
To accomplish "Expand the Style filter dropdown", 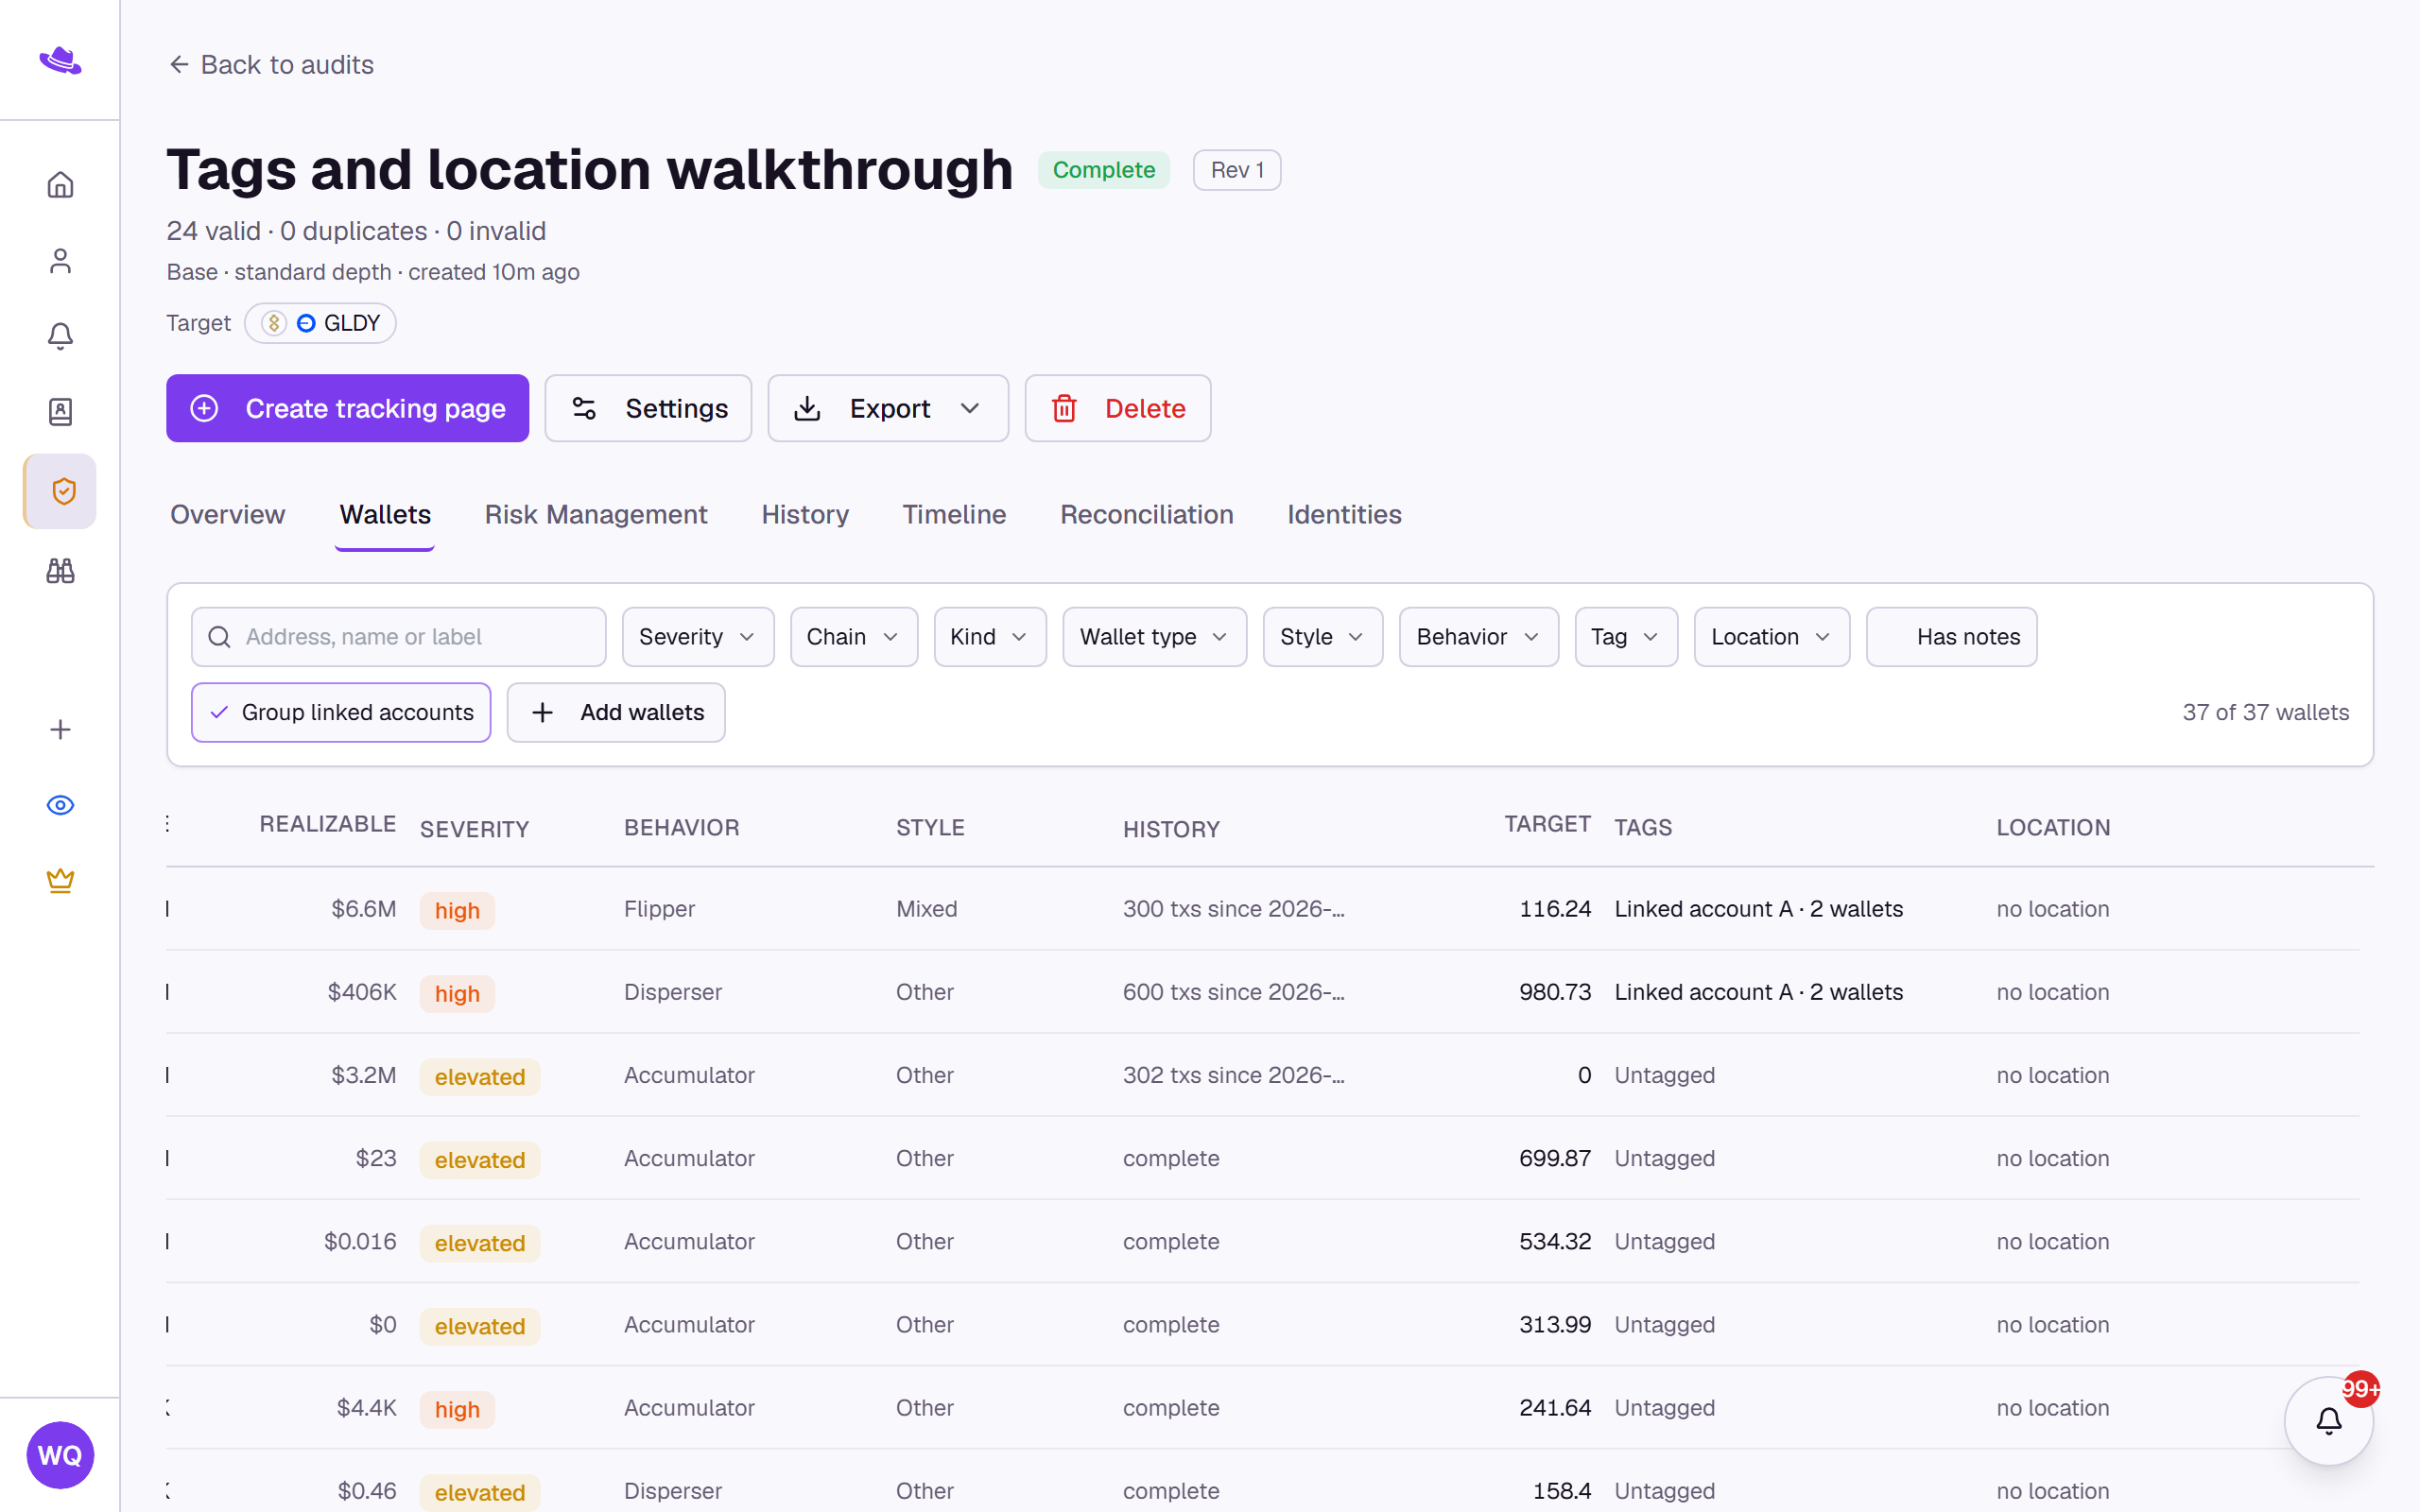I will pos(1322,637).
